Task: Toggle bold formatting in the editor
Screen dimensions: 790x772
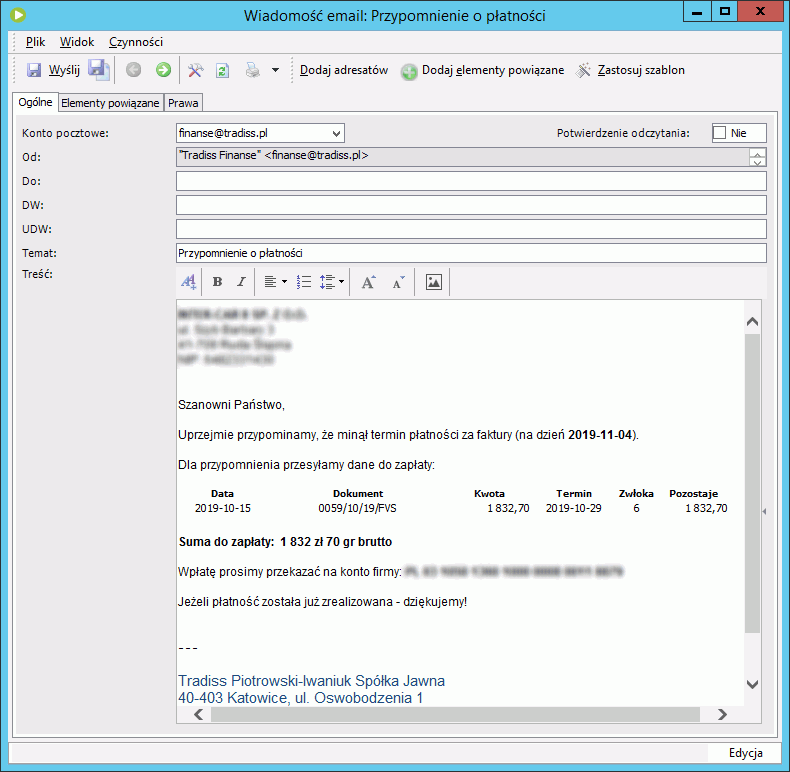Action: coord(217,282)
